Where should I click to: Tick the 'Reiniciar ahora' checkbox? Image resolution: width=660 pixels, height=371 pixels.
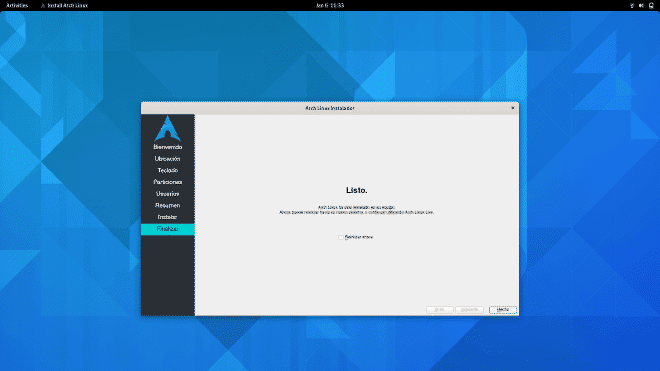point(341,238)
